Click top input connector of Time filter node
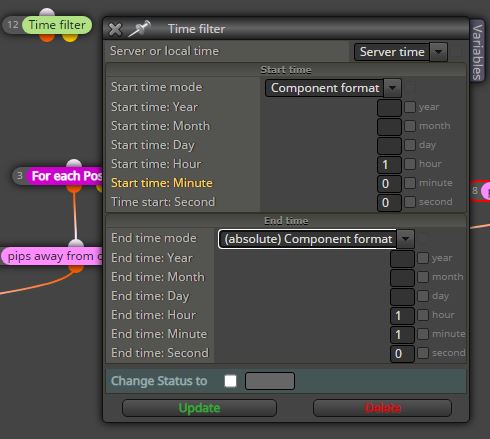This screenshot has height=439, width=490. [47, 13]
